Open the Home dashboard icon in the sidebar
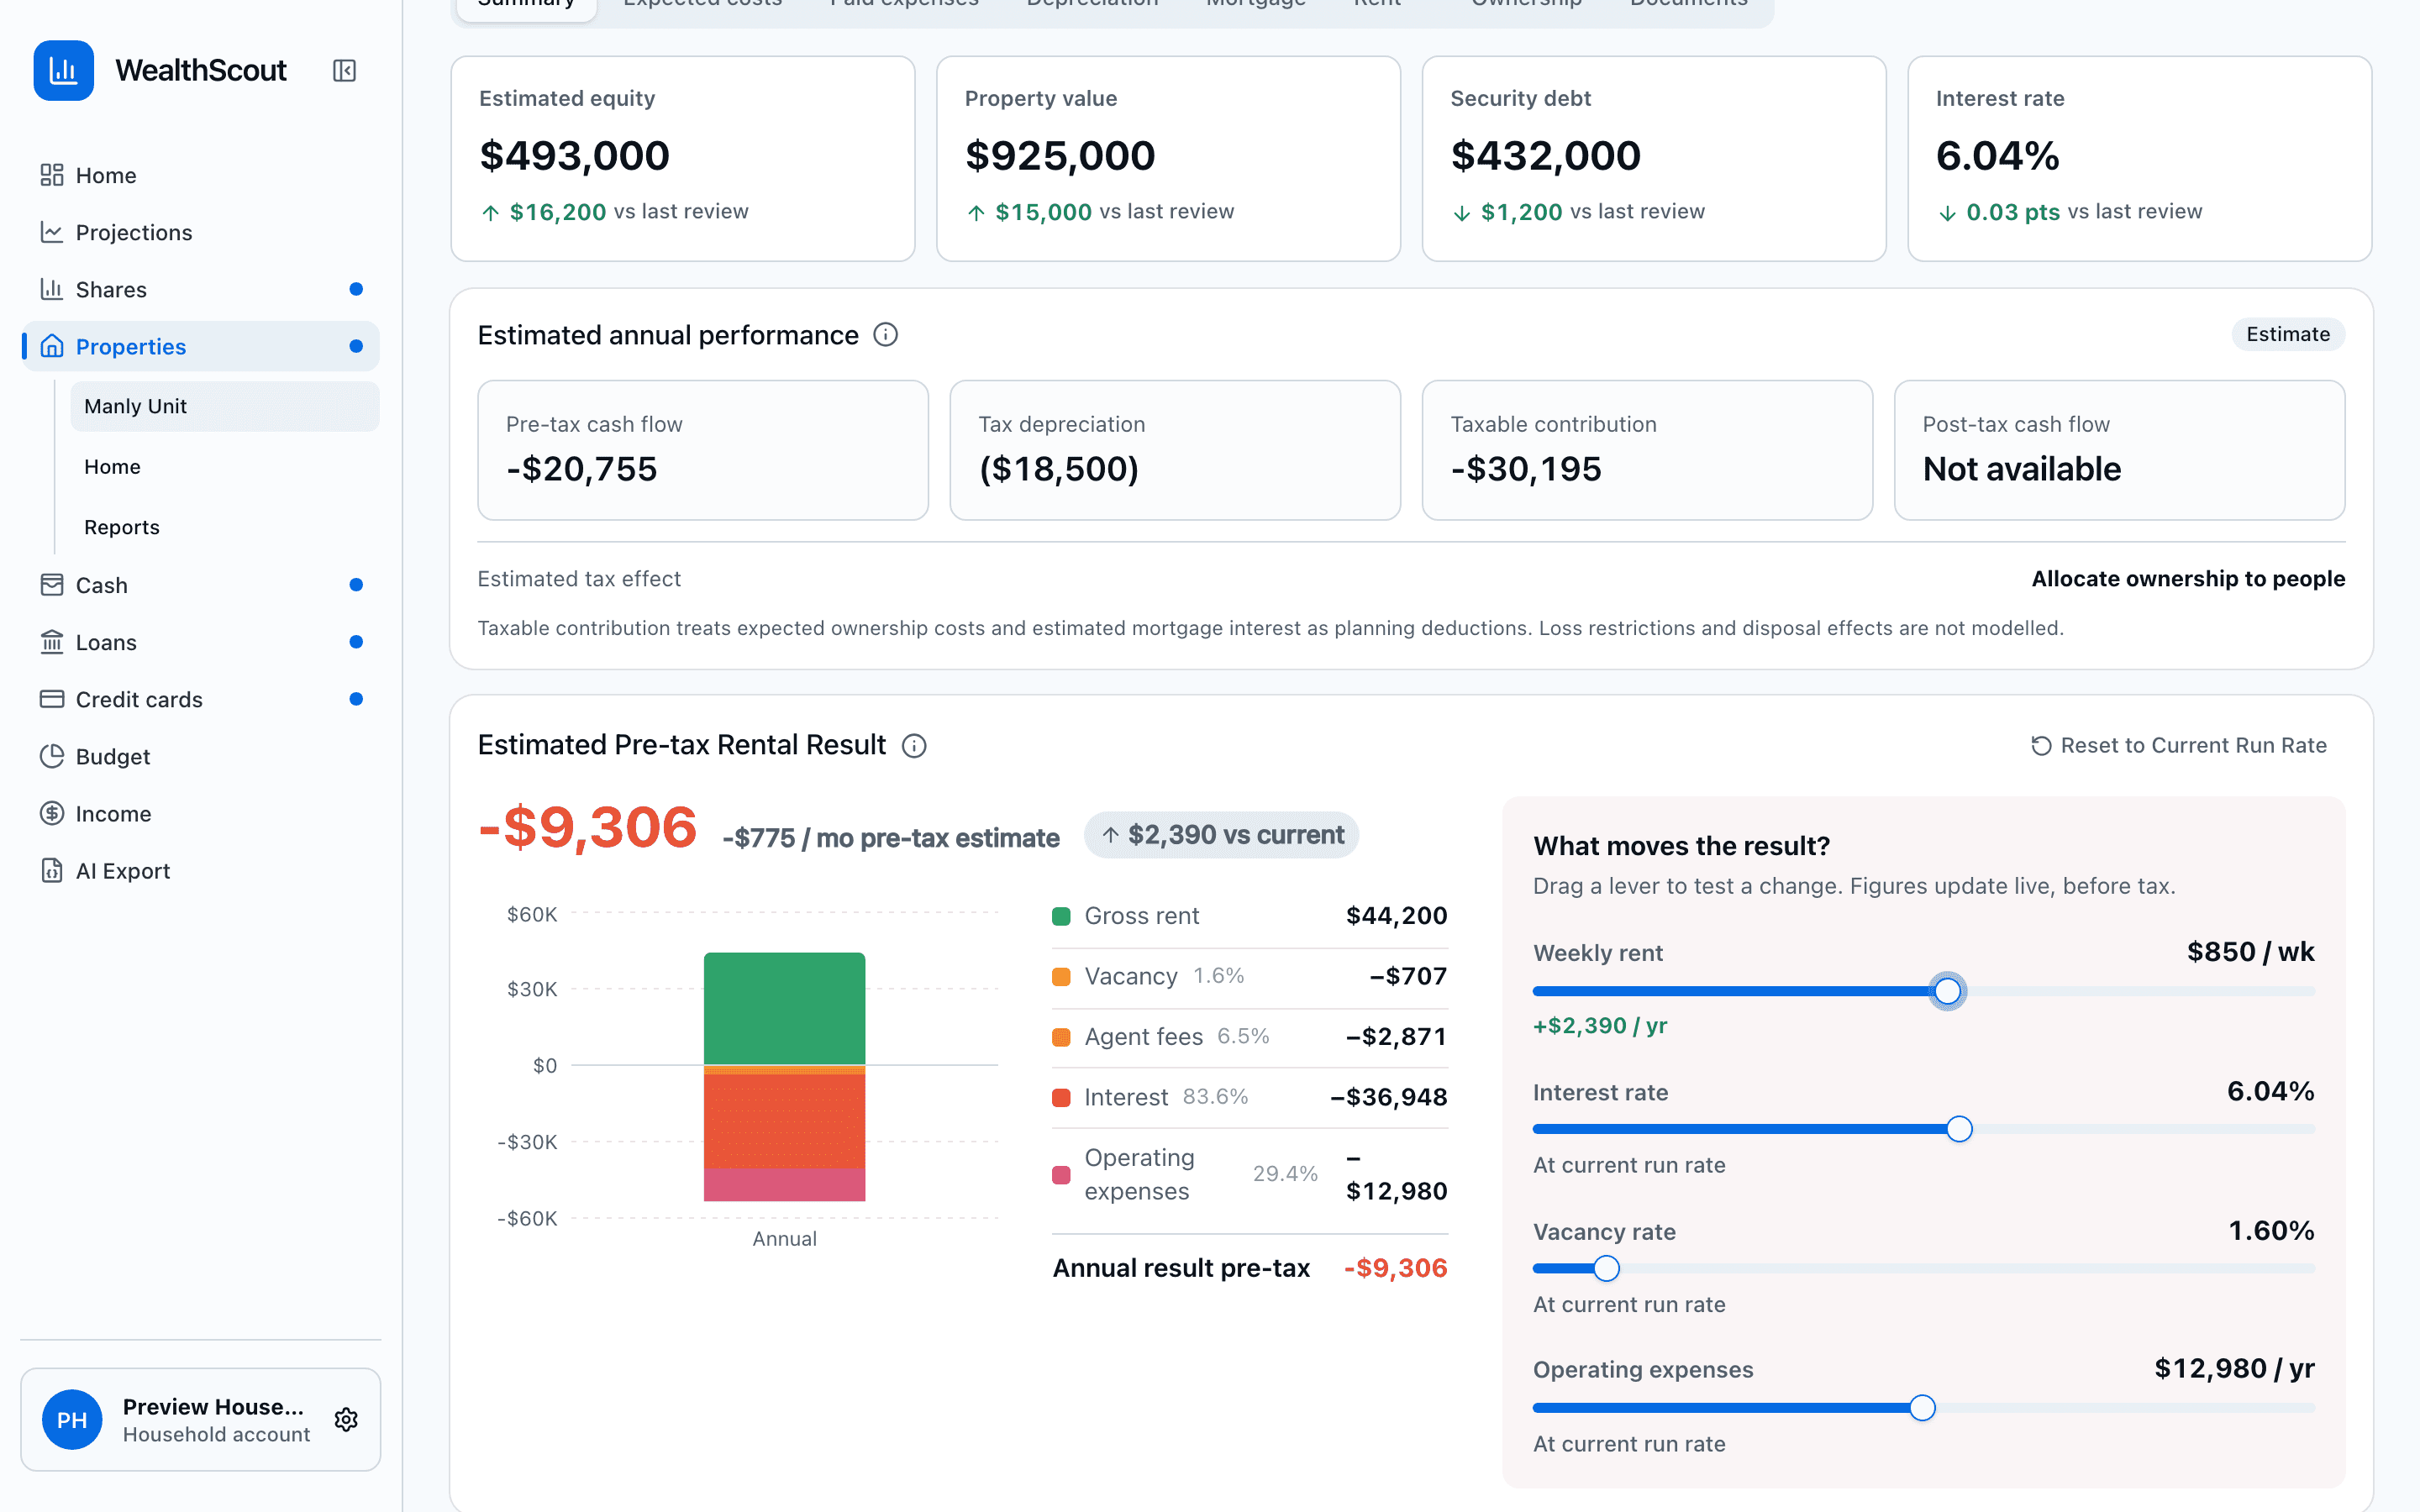2420x1512 pixels. (52, 175)
